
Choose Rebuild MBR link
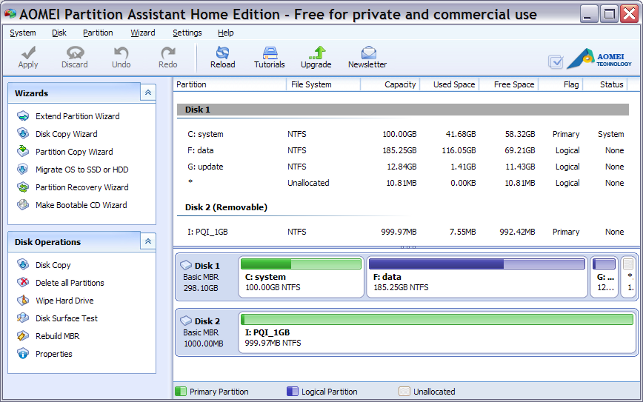[57, 336]
